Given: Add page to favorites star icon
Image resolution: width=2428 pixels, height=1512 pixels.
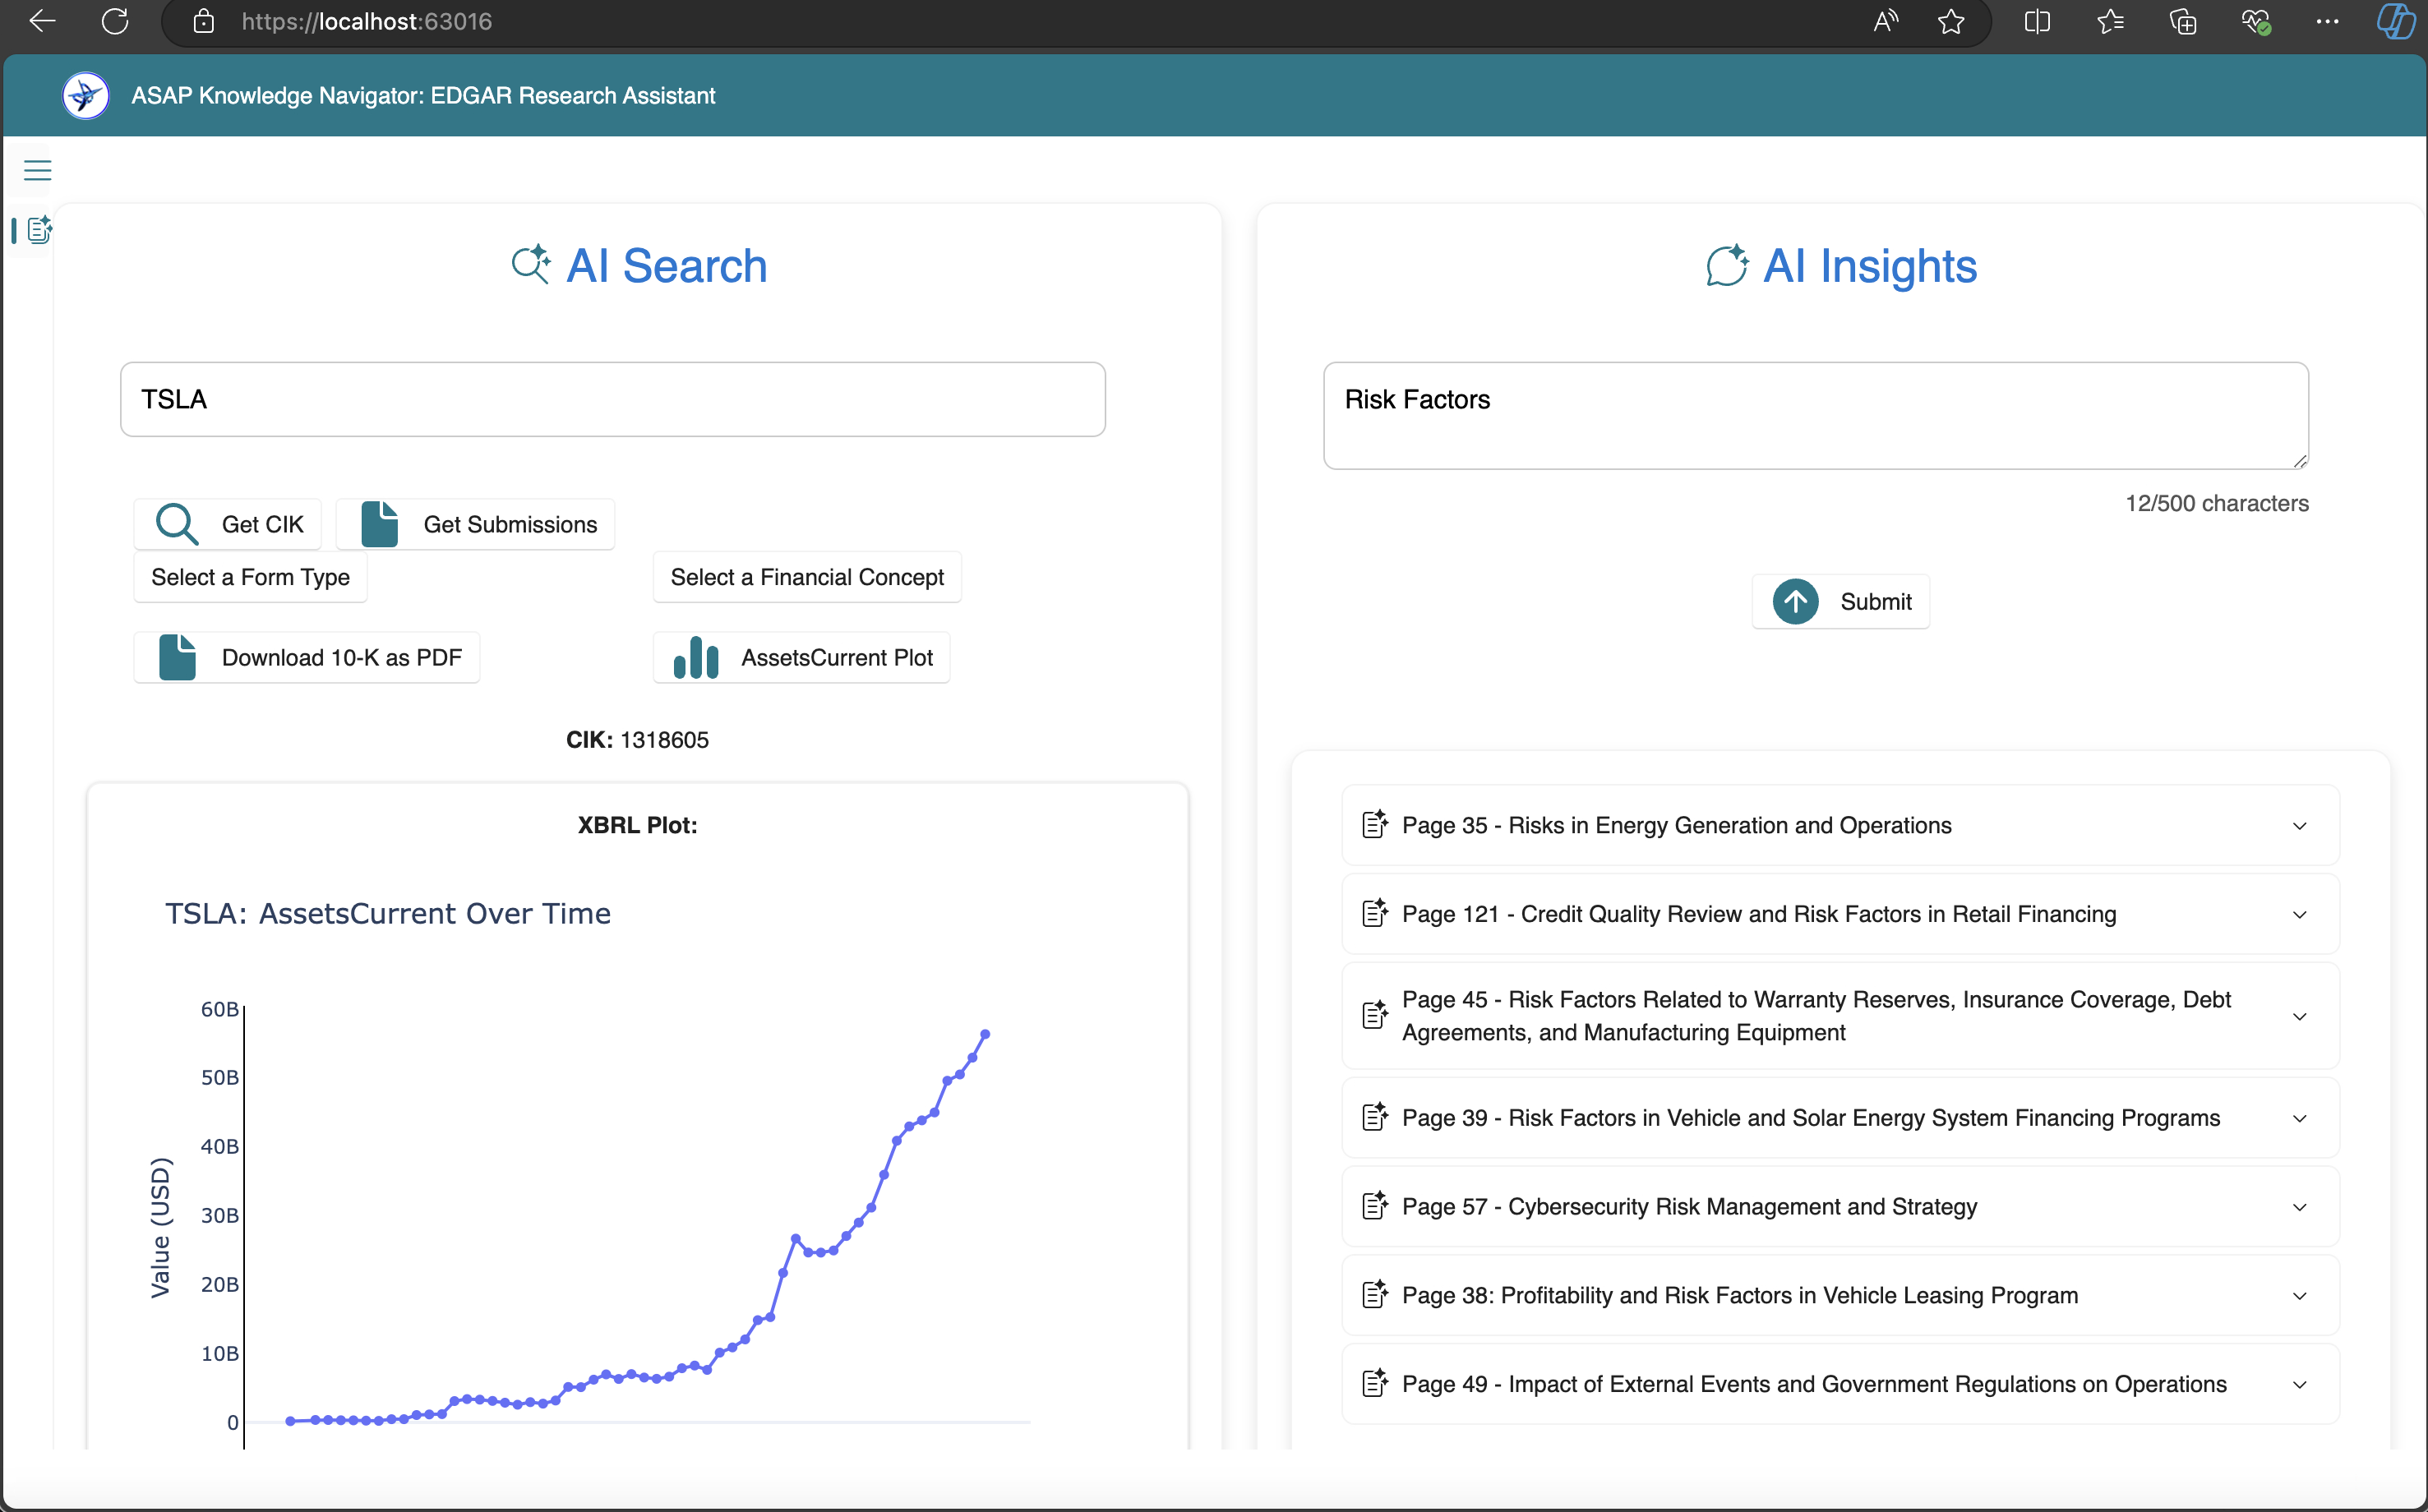Looking at the screenshot, I should (1950, 21).
